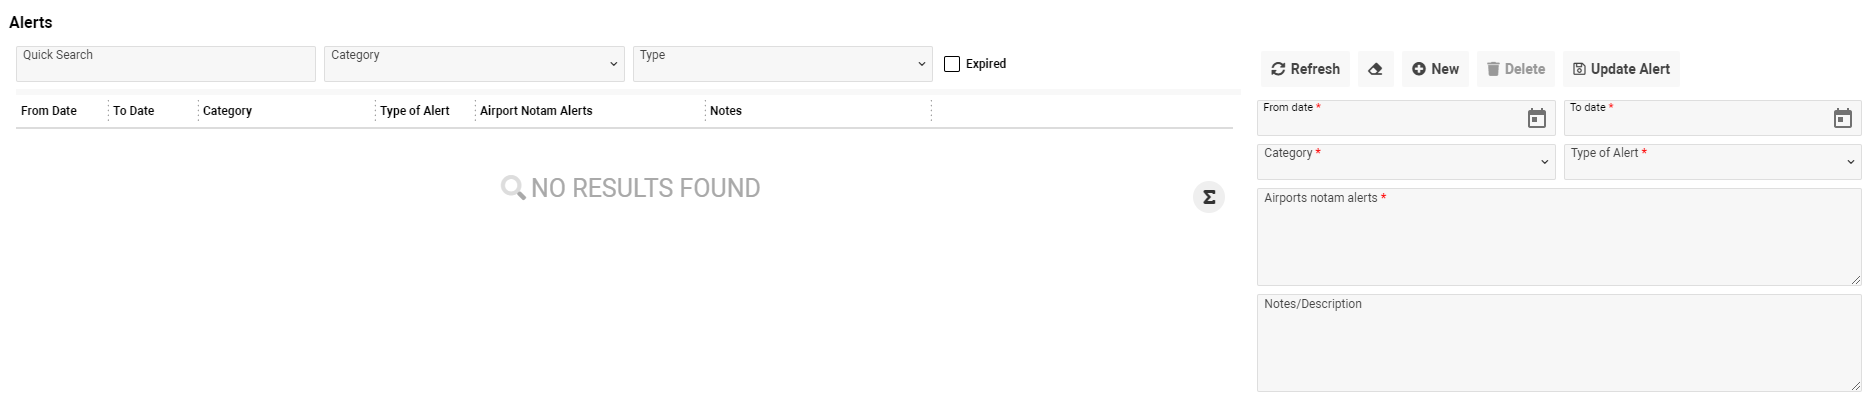Create a New alert

tap(1435, 69)
